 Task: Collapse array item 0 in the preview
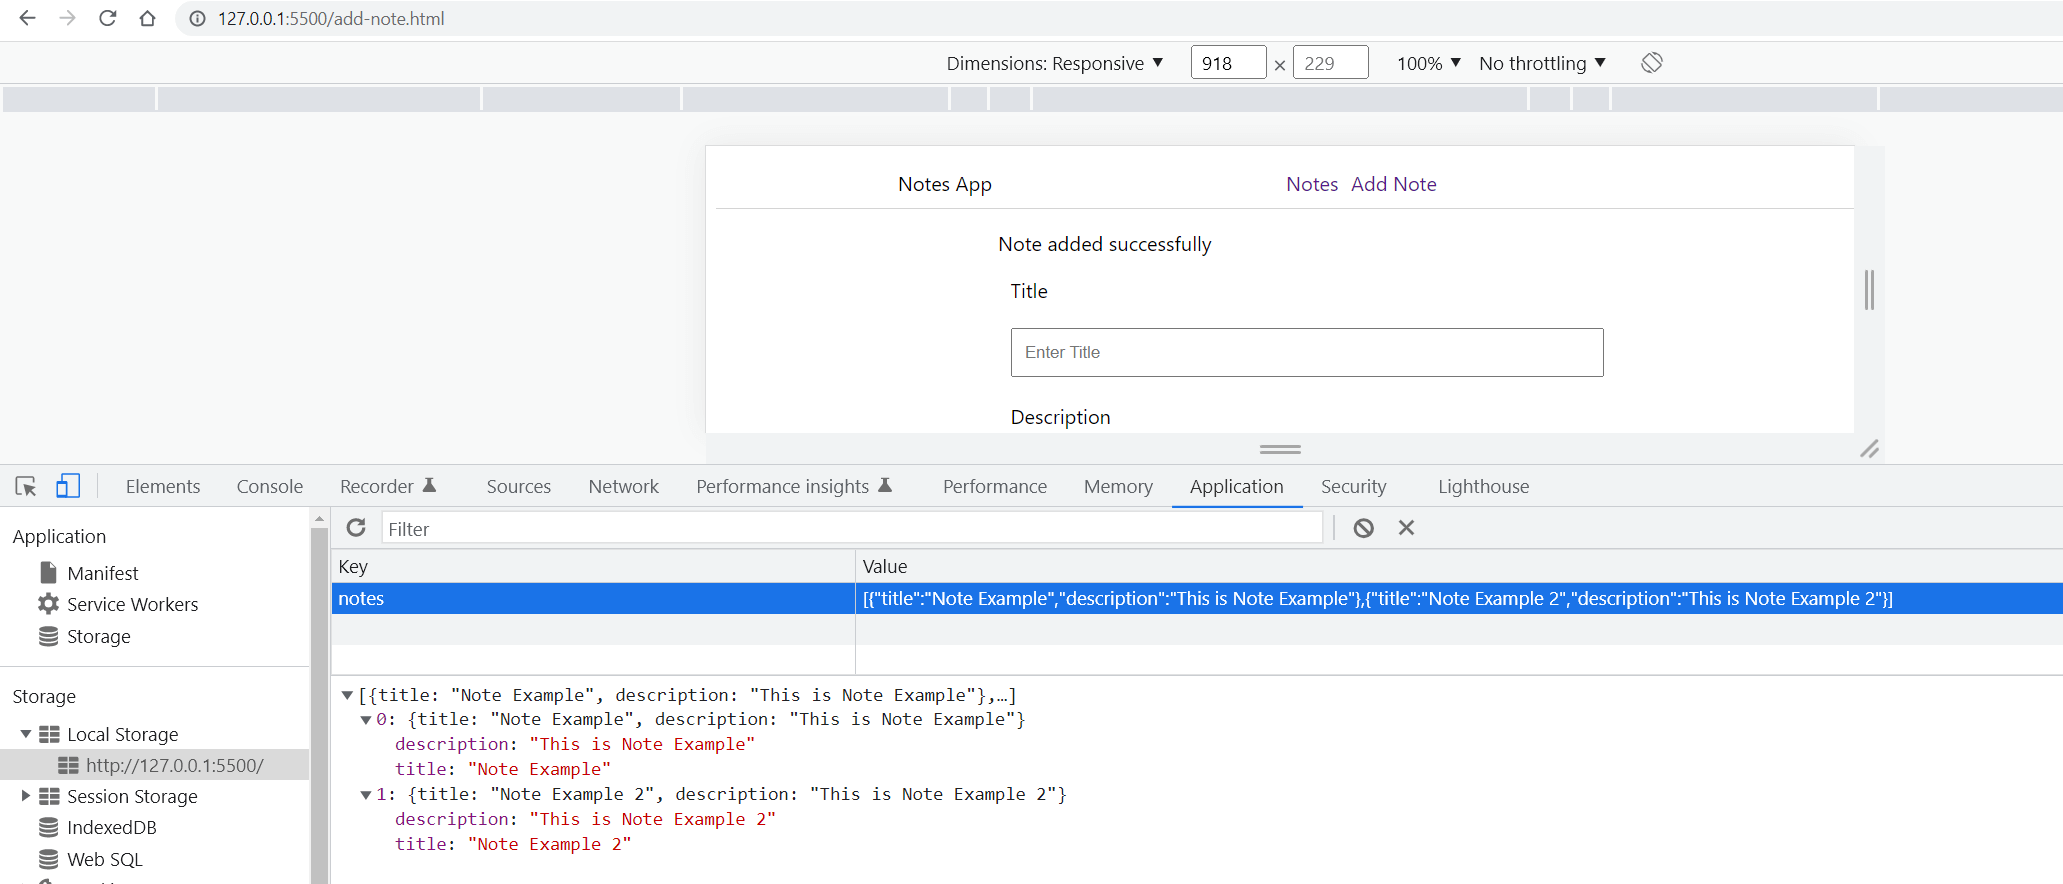[x=366, y=720]
